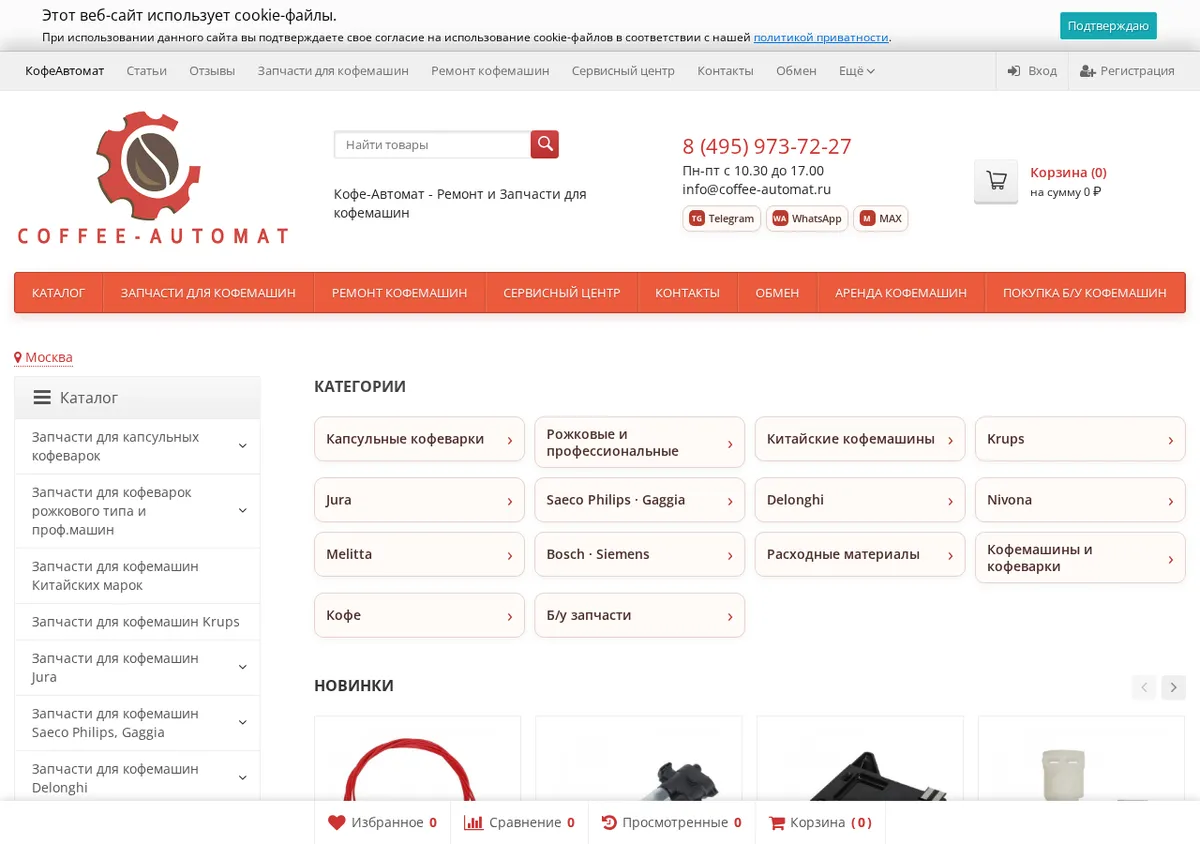Expand Запчасти для капсульных кофеварок submenu
Image resolution: width=1200 pixels, height=844 pixels.
pyautogui.click(x=242, y=446)
